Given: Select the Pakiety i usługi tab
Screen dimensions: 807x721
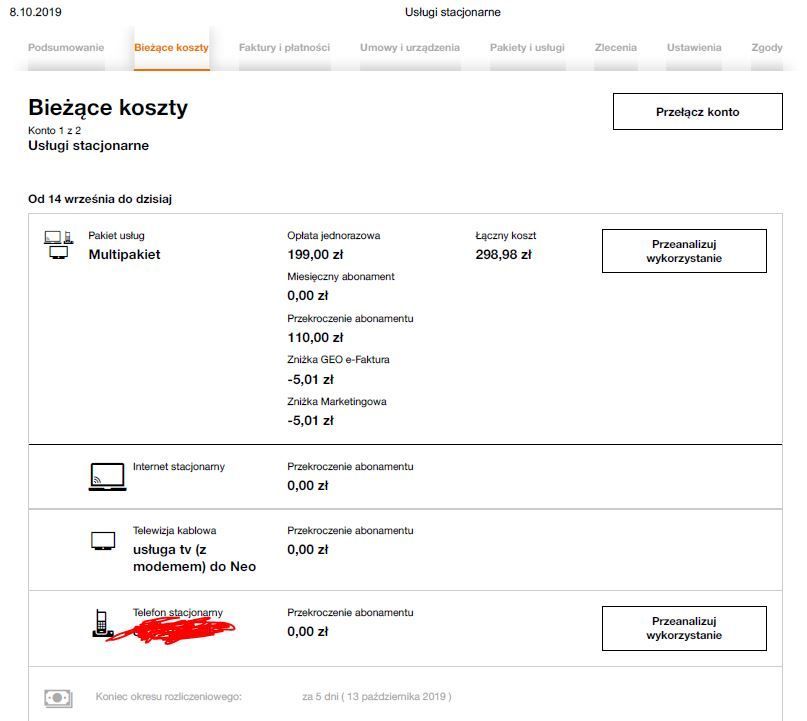Looking at the screenshot, I should [527, 47].
